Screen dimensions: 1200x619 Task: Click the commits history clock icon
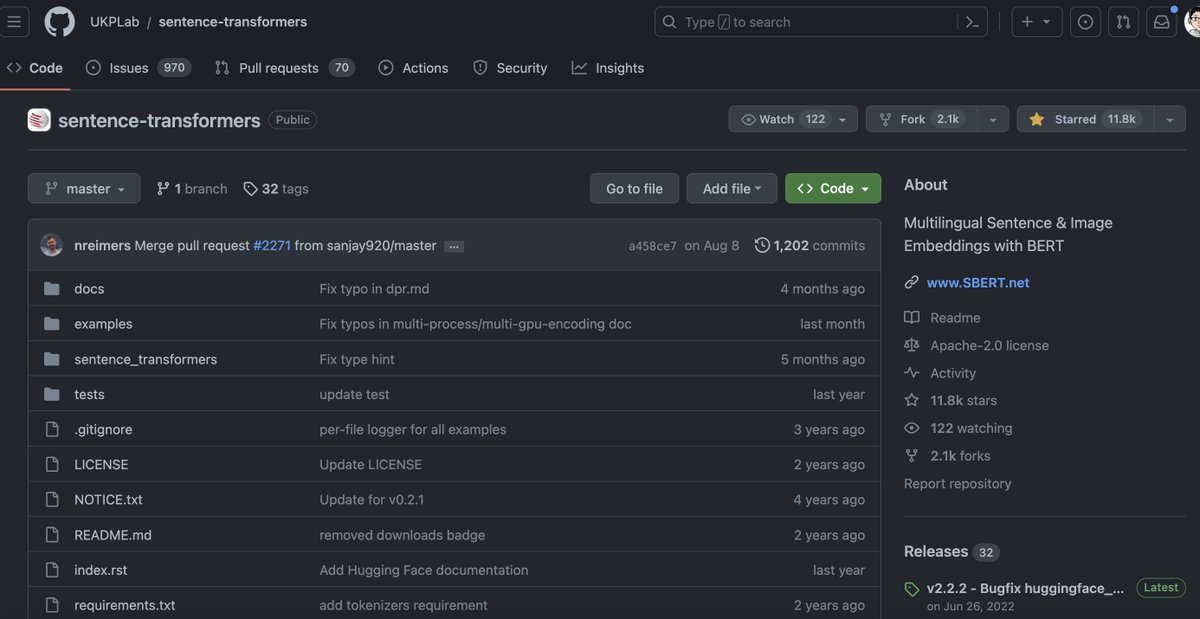[x=762, y=245]
